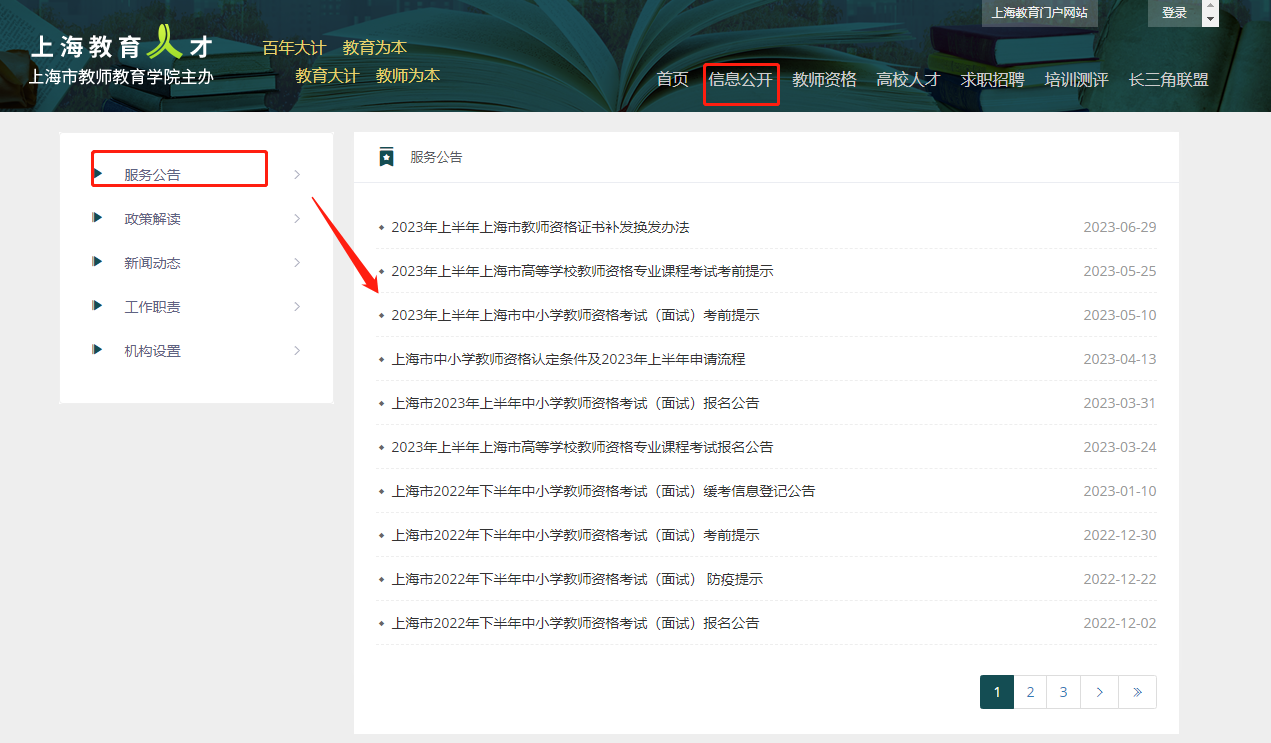
Task: Click the up arrow beside the 登录 button
Action: coord(1209,6)
